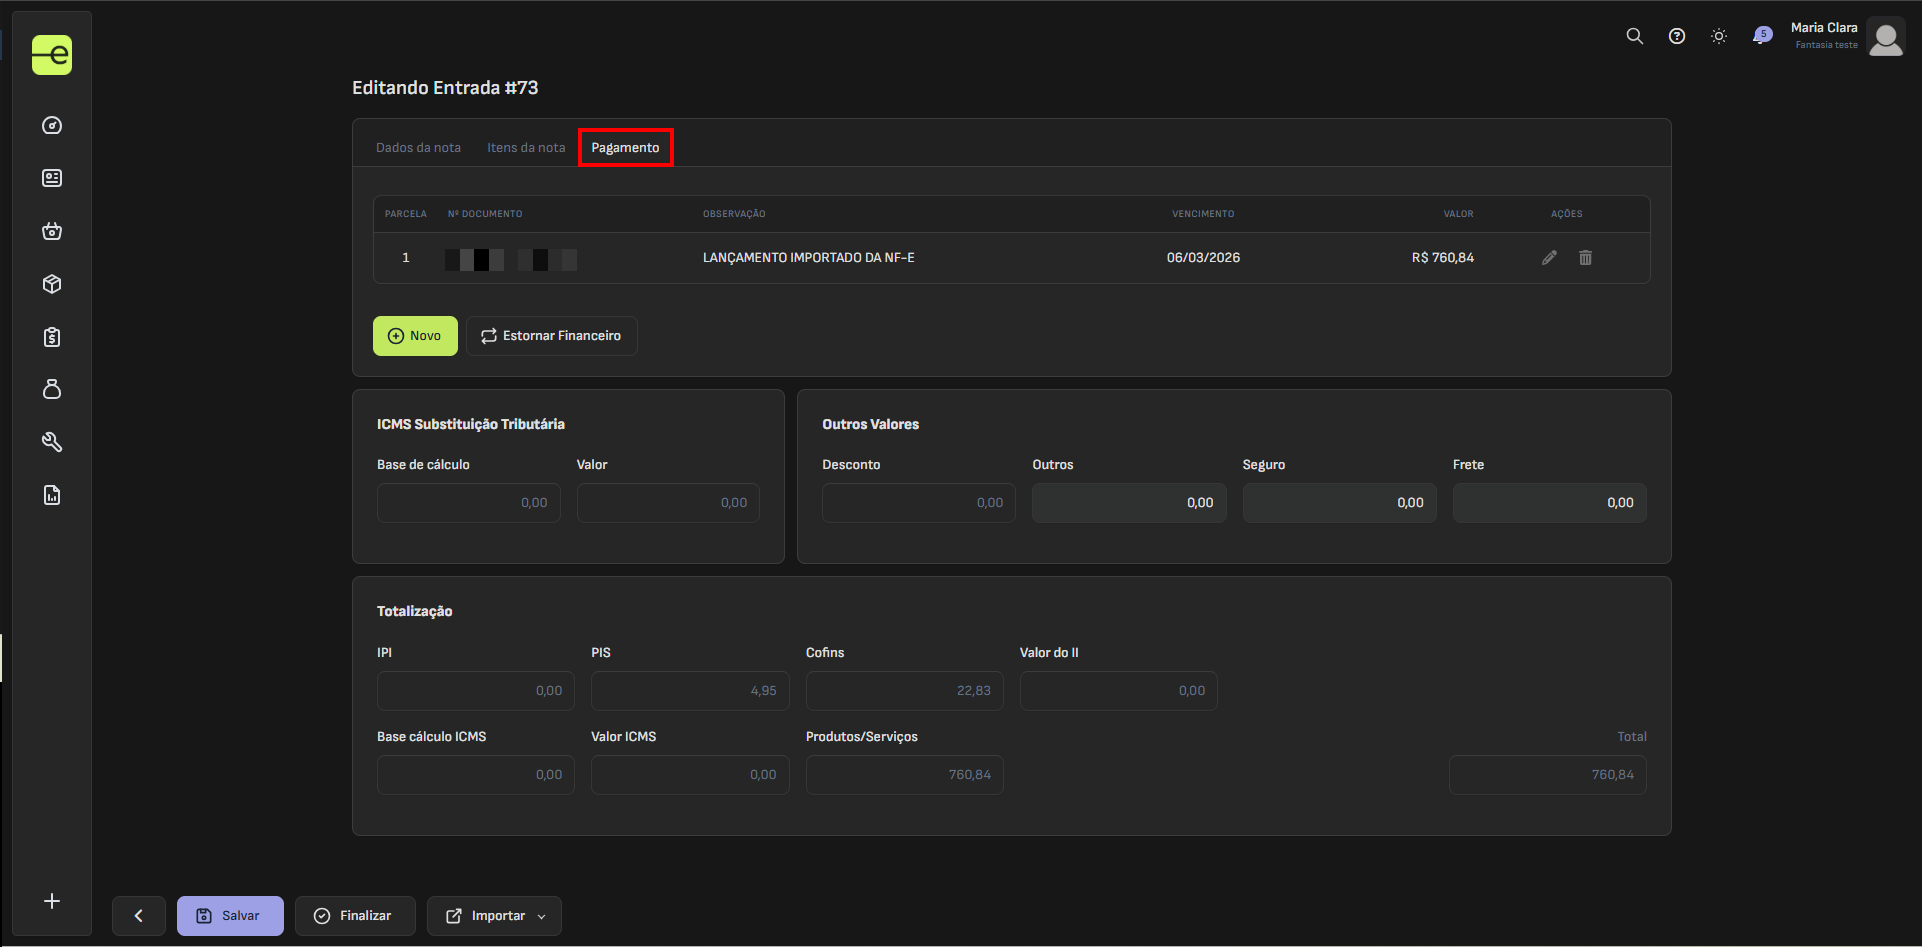Click the 'Editando Entrada #73' heading
The image size is (1922, 947).
(445, 88)
